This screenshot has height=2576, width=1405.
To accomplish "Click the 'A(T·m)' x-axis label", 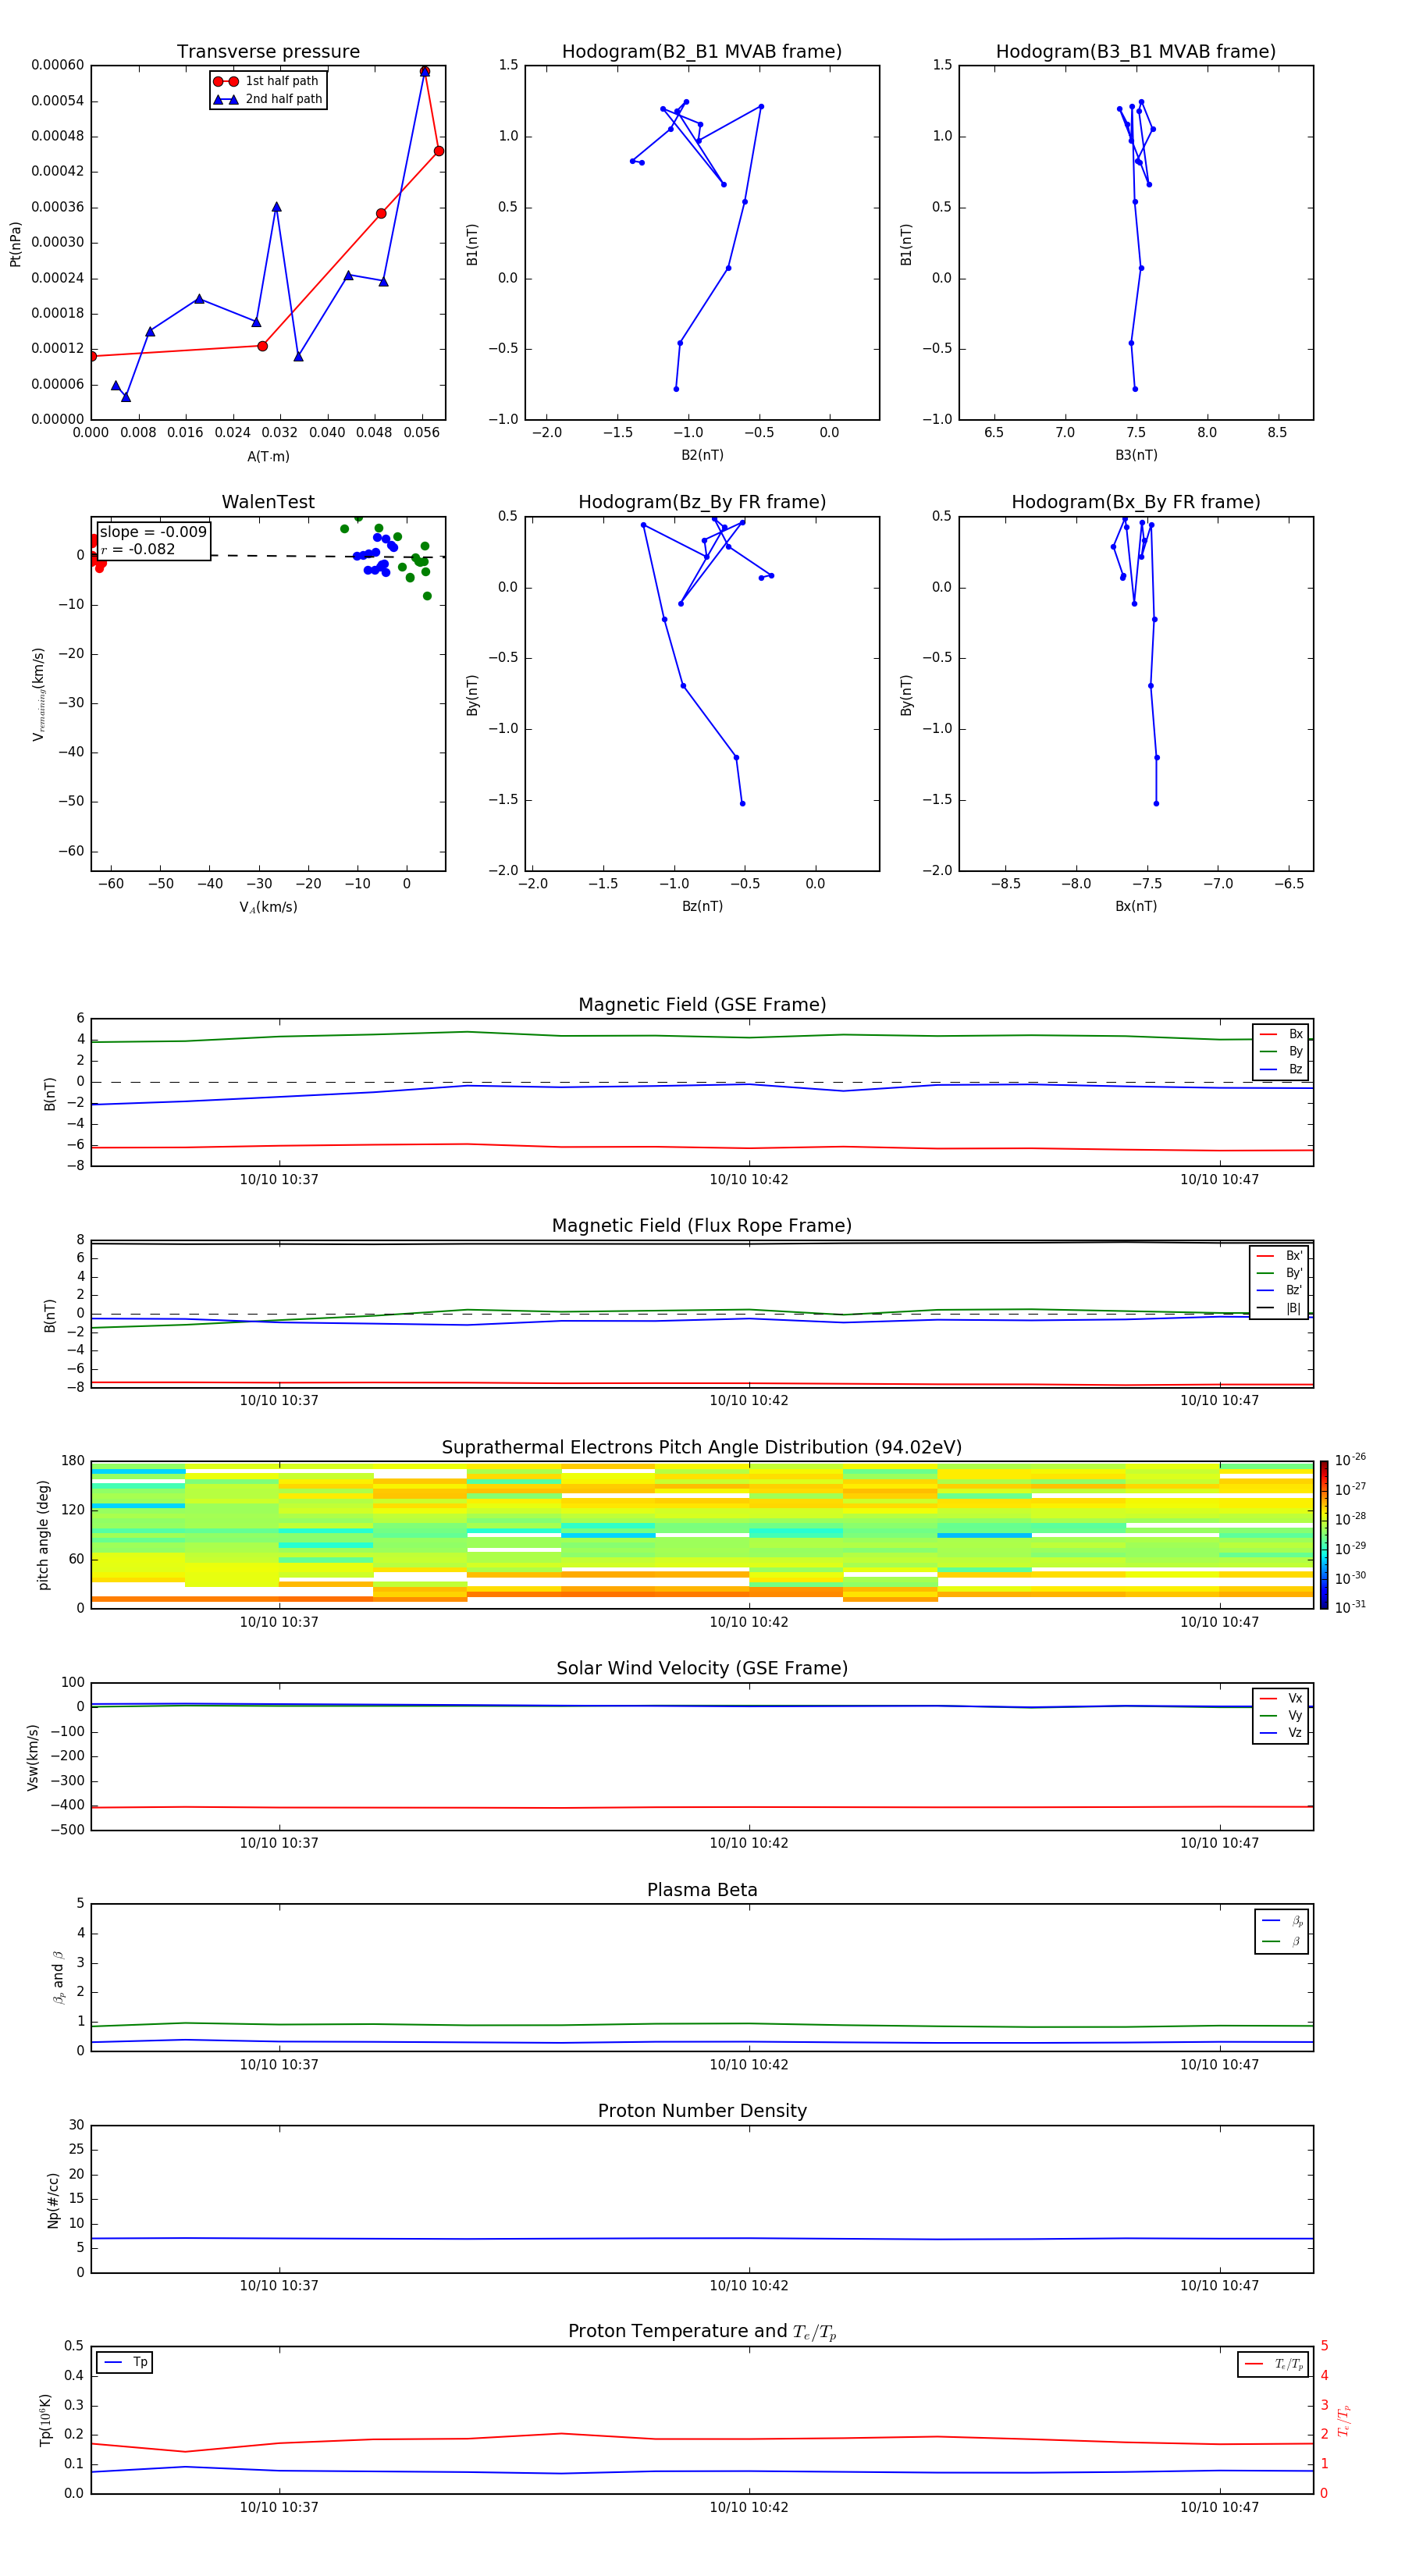I will [268, 456].
